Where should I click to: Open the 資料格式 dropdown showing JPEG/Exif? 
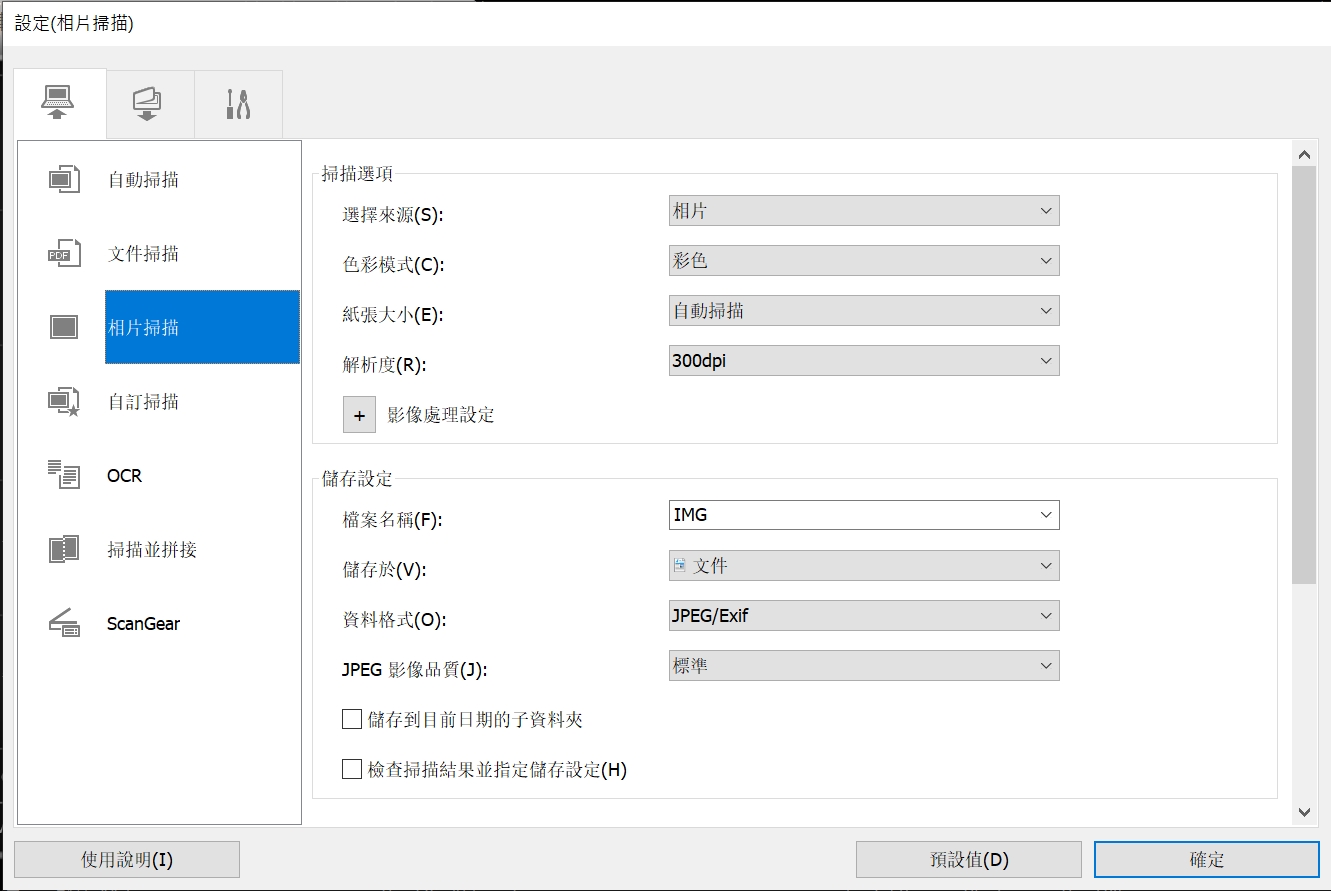(x=864, y=616)
